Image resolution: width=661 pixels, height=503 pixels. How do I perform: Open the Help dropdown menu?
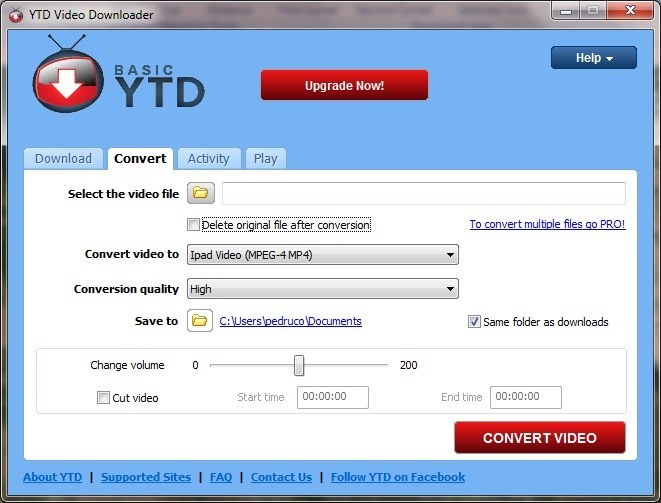point(593,58)
